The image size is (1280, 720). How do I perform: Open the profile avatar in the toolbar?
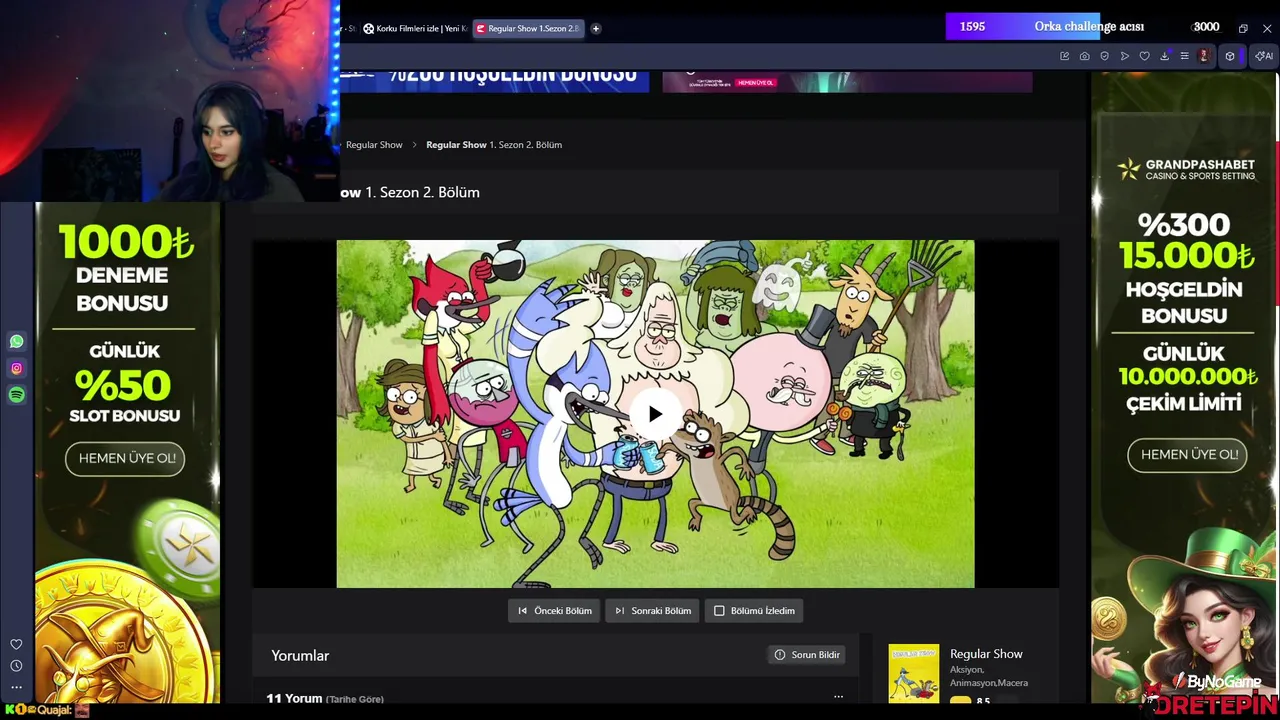(1204, 56)
